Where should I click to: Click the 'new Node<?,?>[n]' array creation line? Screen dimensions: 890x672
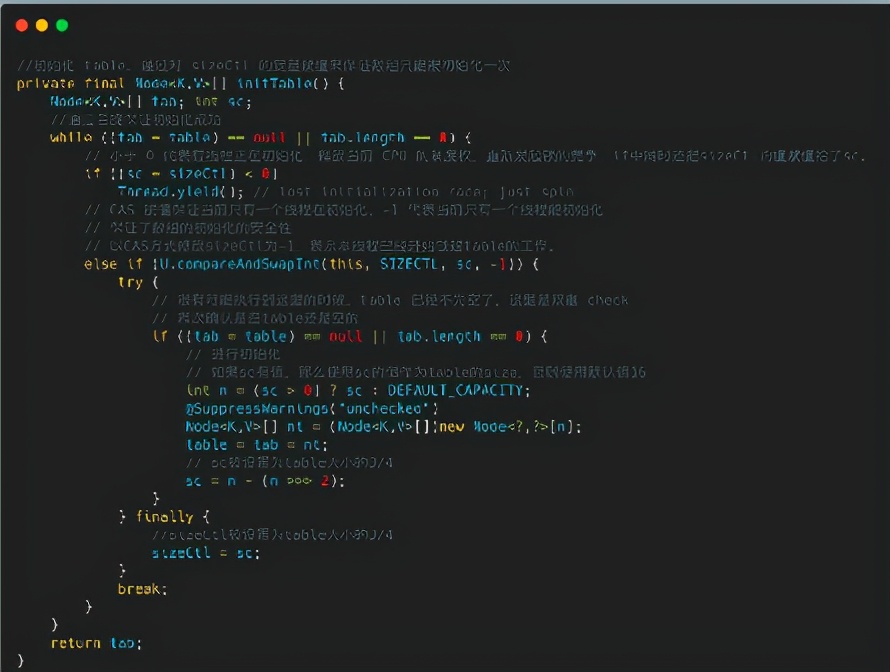tap(383, 427)
